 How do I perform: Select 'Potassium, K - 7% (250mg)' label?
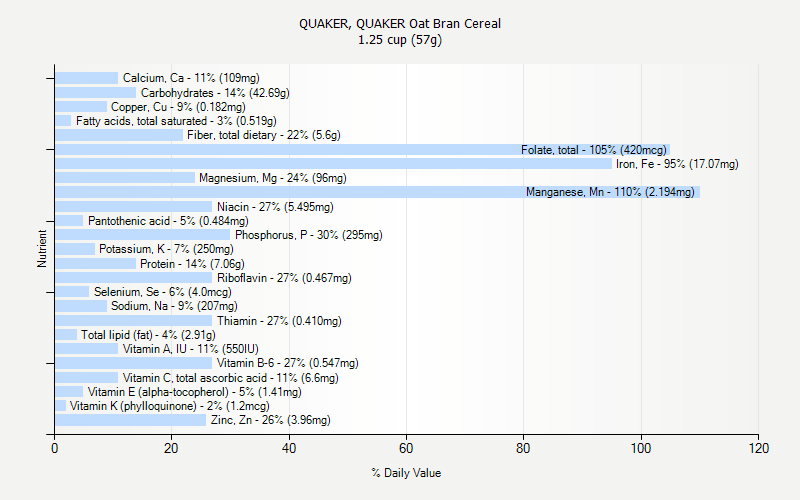pos(166,249)
